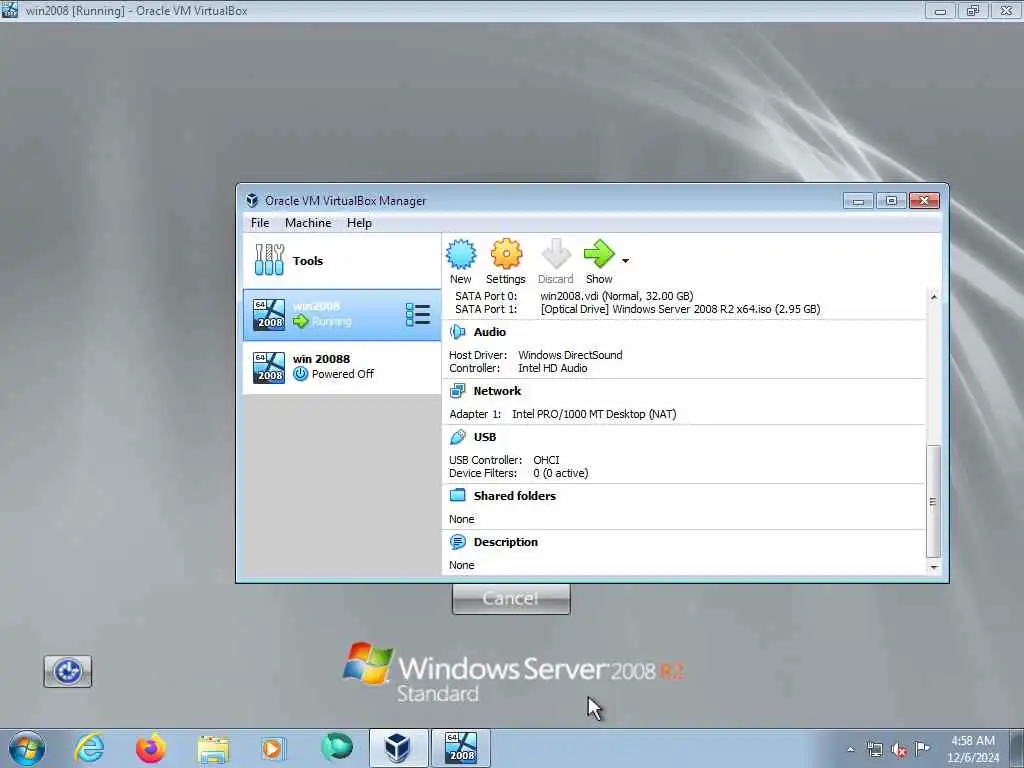Select the Tools item in sidebar

tap(342, 261)
